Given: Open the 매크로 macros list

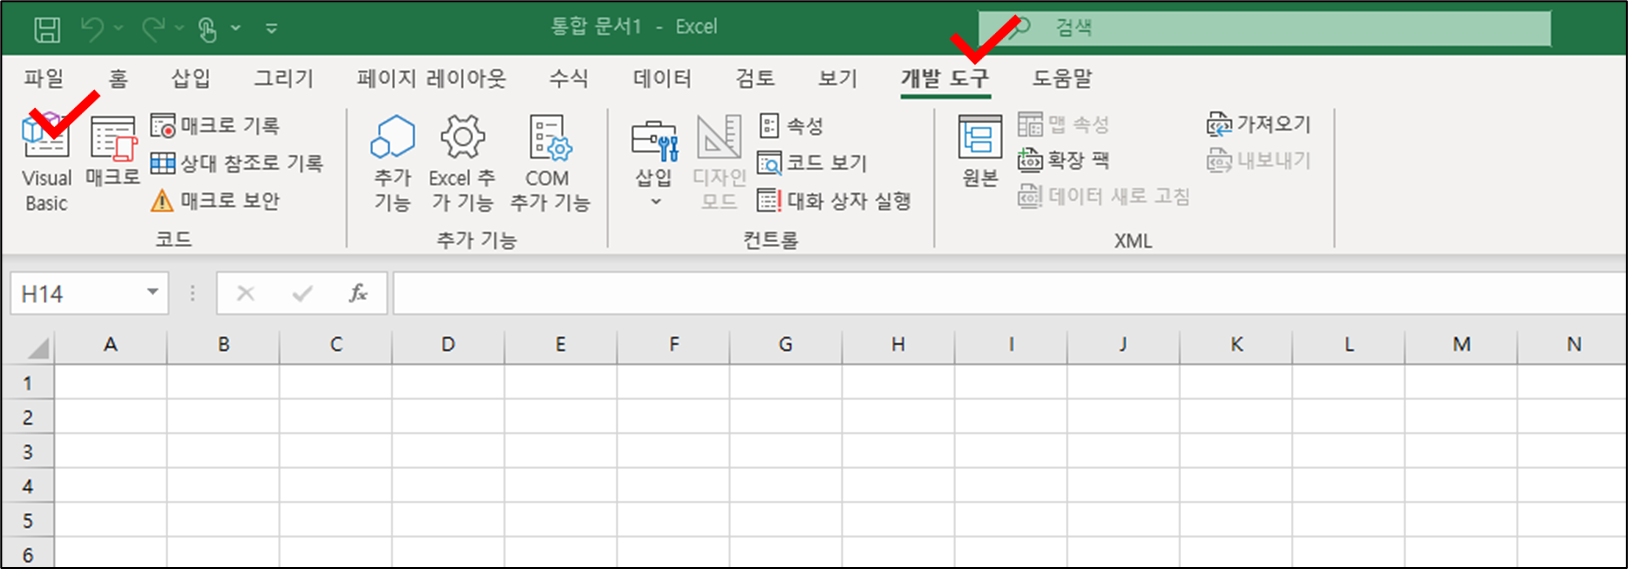Looking at the screenshot, I should tap(113, 152).
